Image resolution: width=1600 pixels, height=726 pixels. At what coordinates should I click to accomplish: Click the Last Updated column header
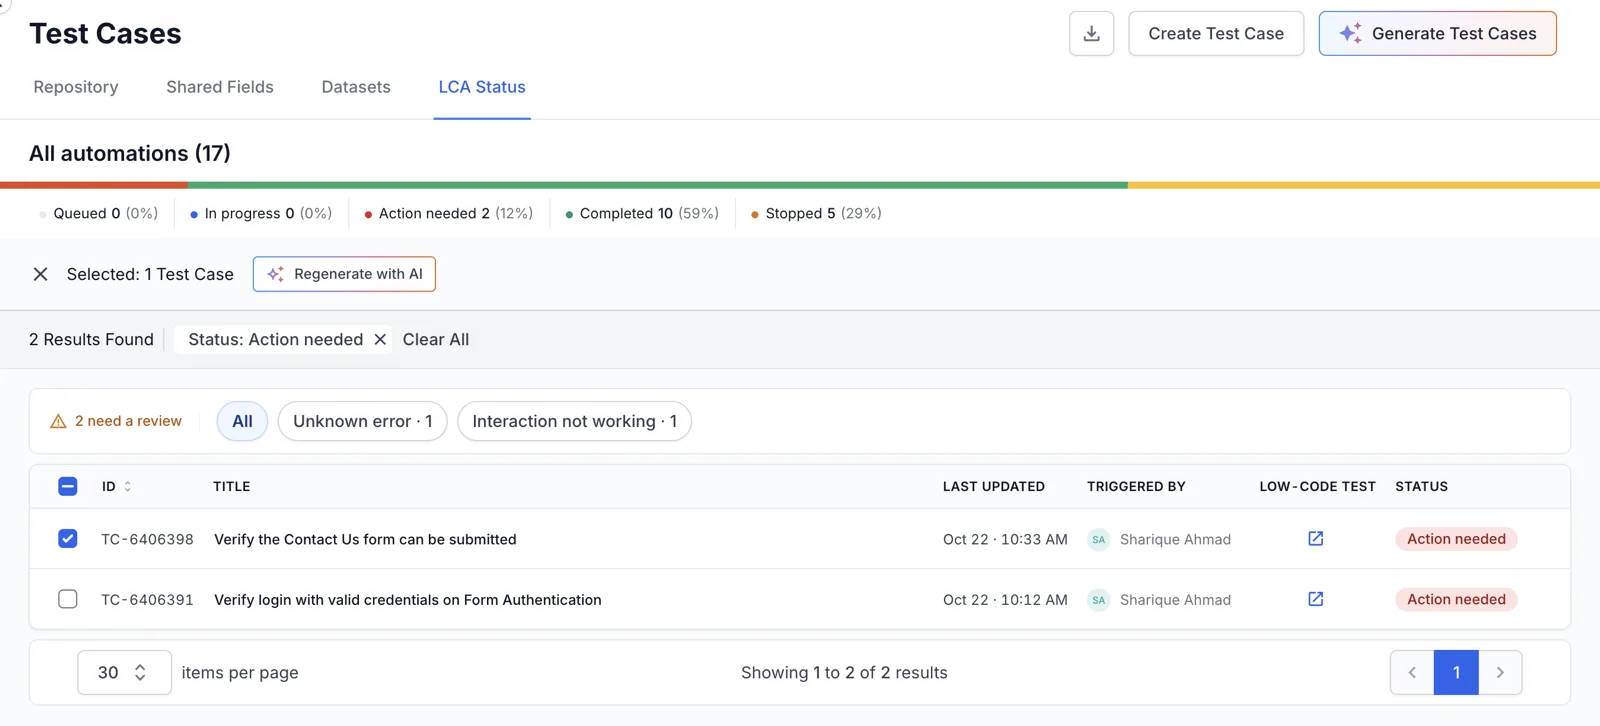click(994, 487)
